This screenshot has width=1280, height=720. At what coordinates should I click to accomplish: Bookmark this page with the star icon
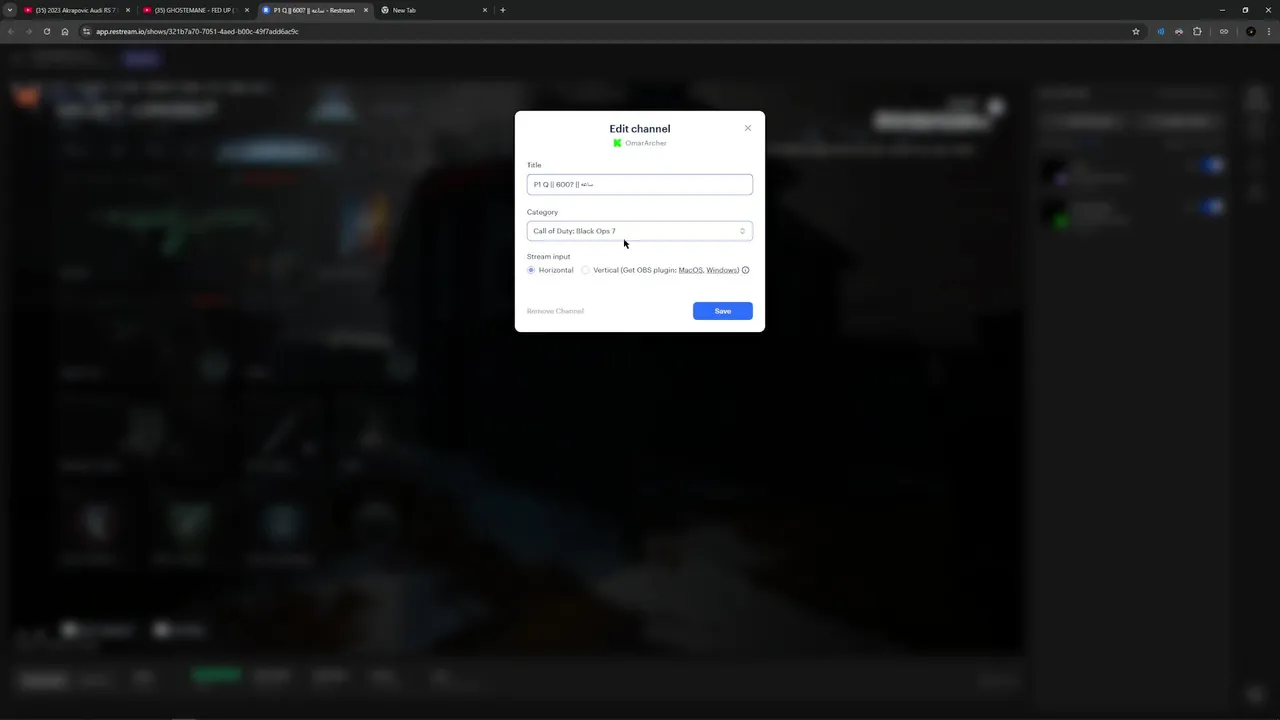[1135, 31]
